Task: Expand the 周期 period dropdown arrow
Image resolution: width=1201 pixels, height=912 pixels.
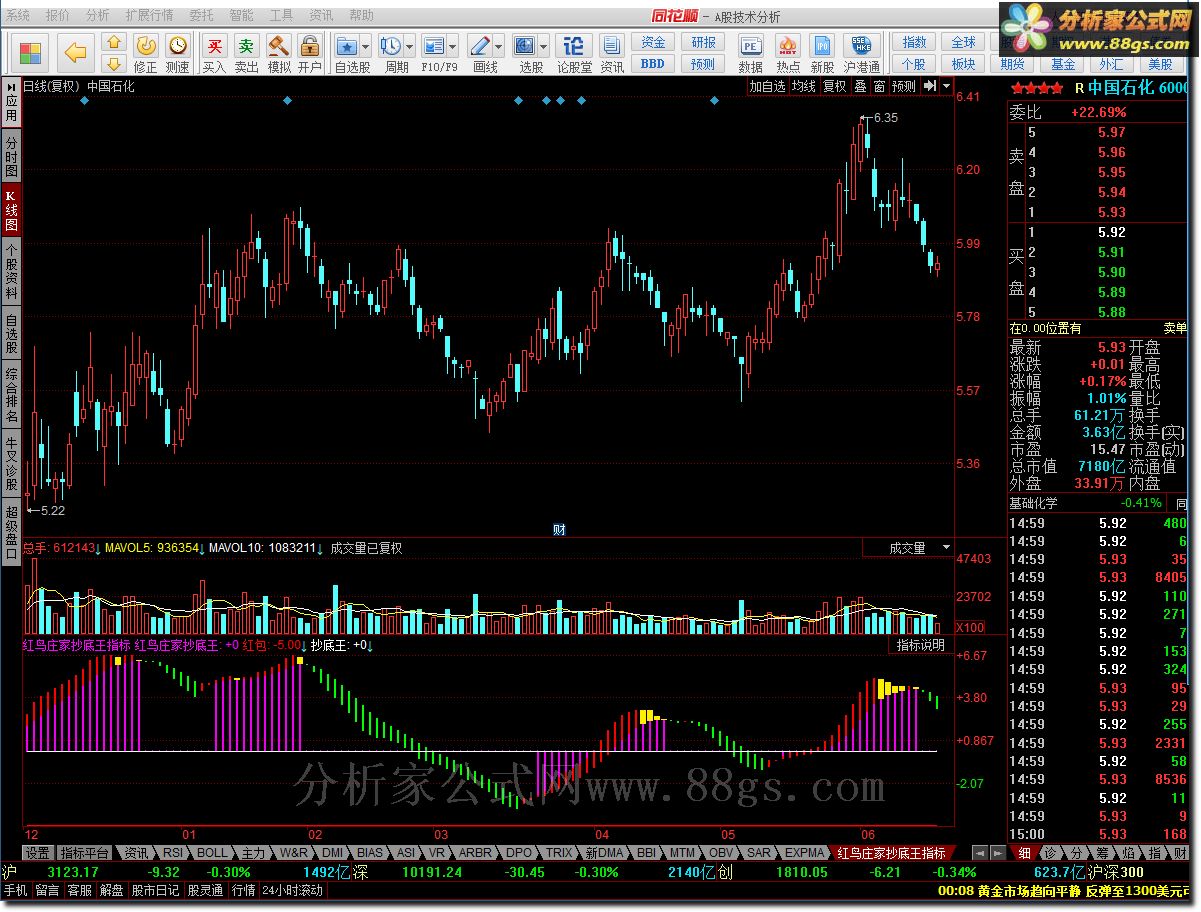Action: coord(410,46)
